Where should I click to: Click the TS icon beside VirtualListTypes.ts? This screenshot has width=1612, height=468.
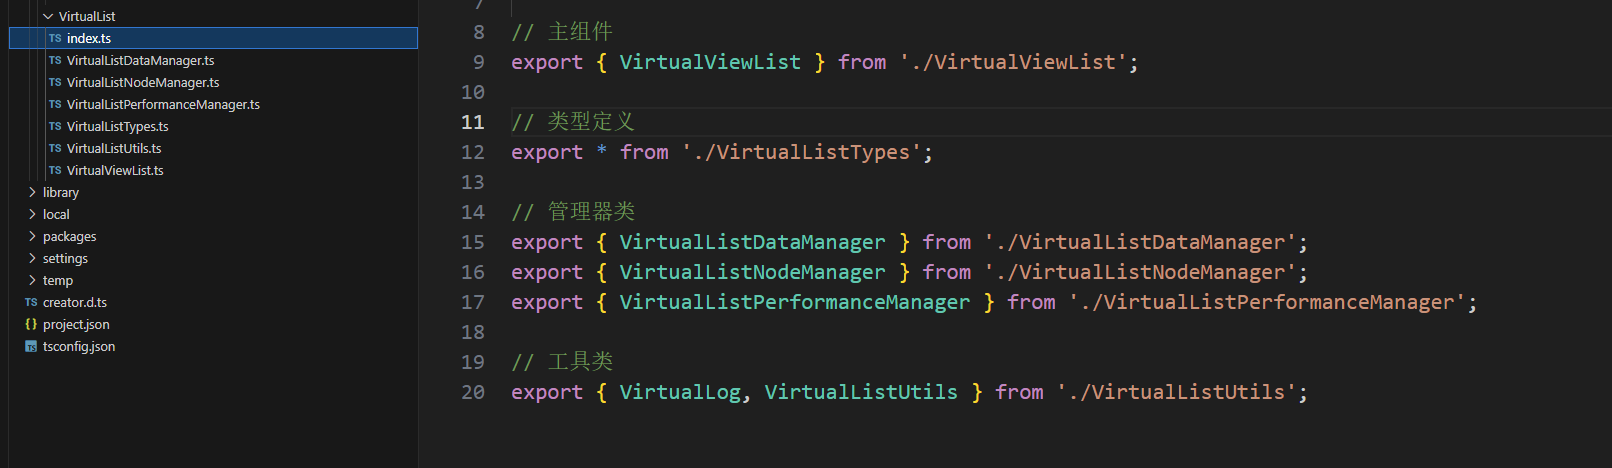pos(55,126)
